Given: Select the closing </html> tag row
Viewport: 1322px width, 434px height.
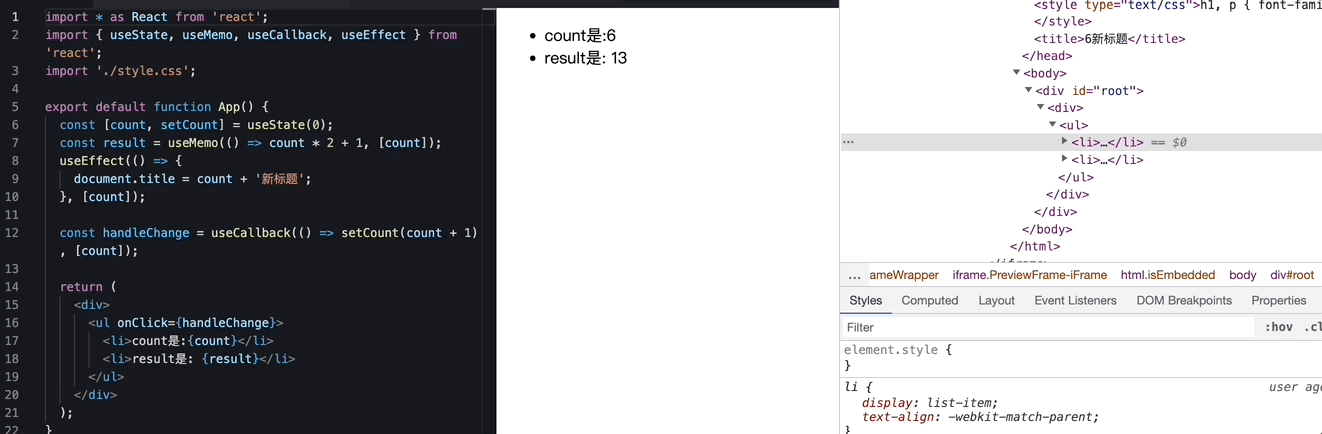Looking at the screenshot, I should [1035, 246].
